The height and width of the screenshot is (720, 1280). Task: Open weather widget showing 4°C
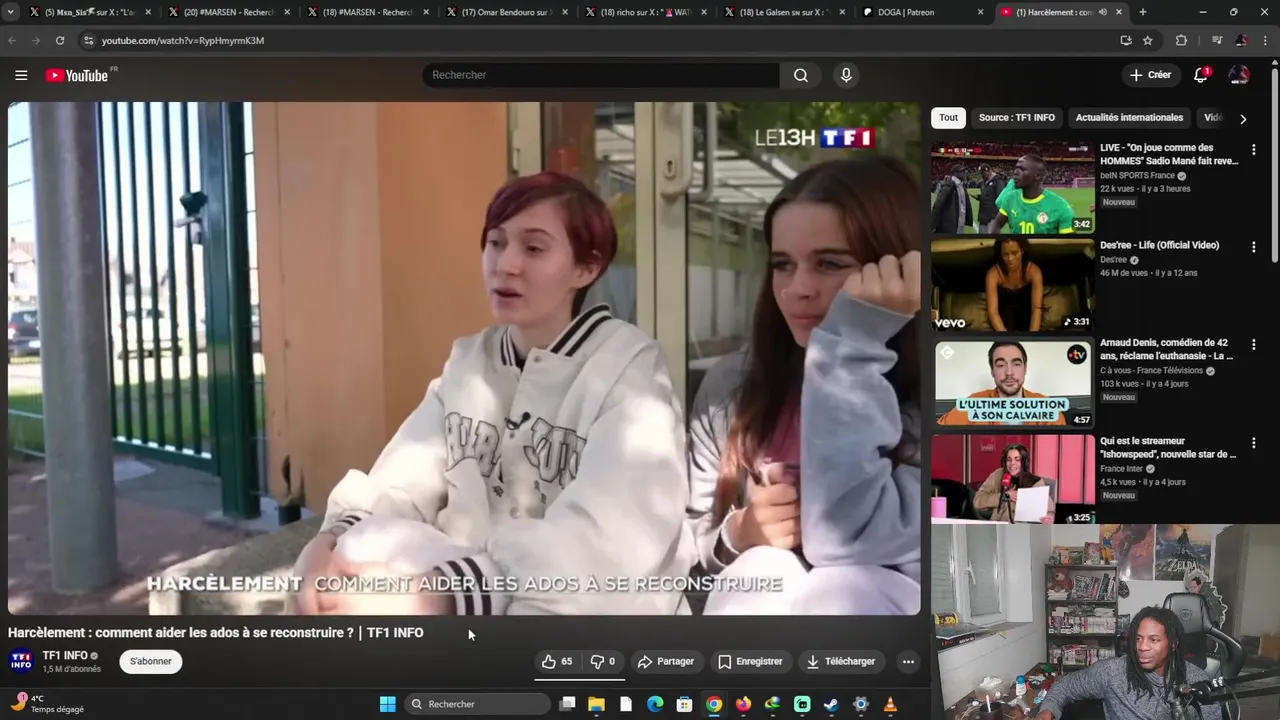pos(48,704)
